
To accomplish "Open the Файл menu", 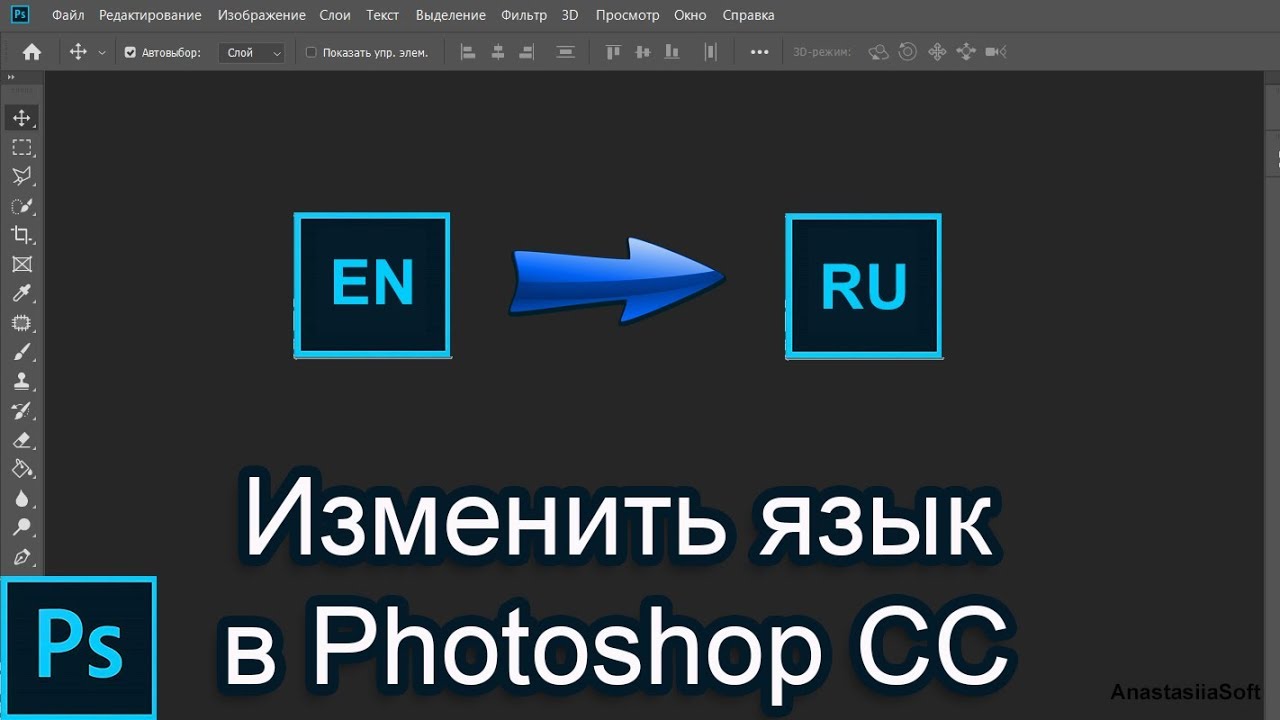I will (68, 15).
